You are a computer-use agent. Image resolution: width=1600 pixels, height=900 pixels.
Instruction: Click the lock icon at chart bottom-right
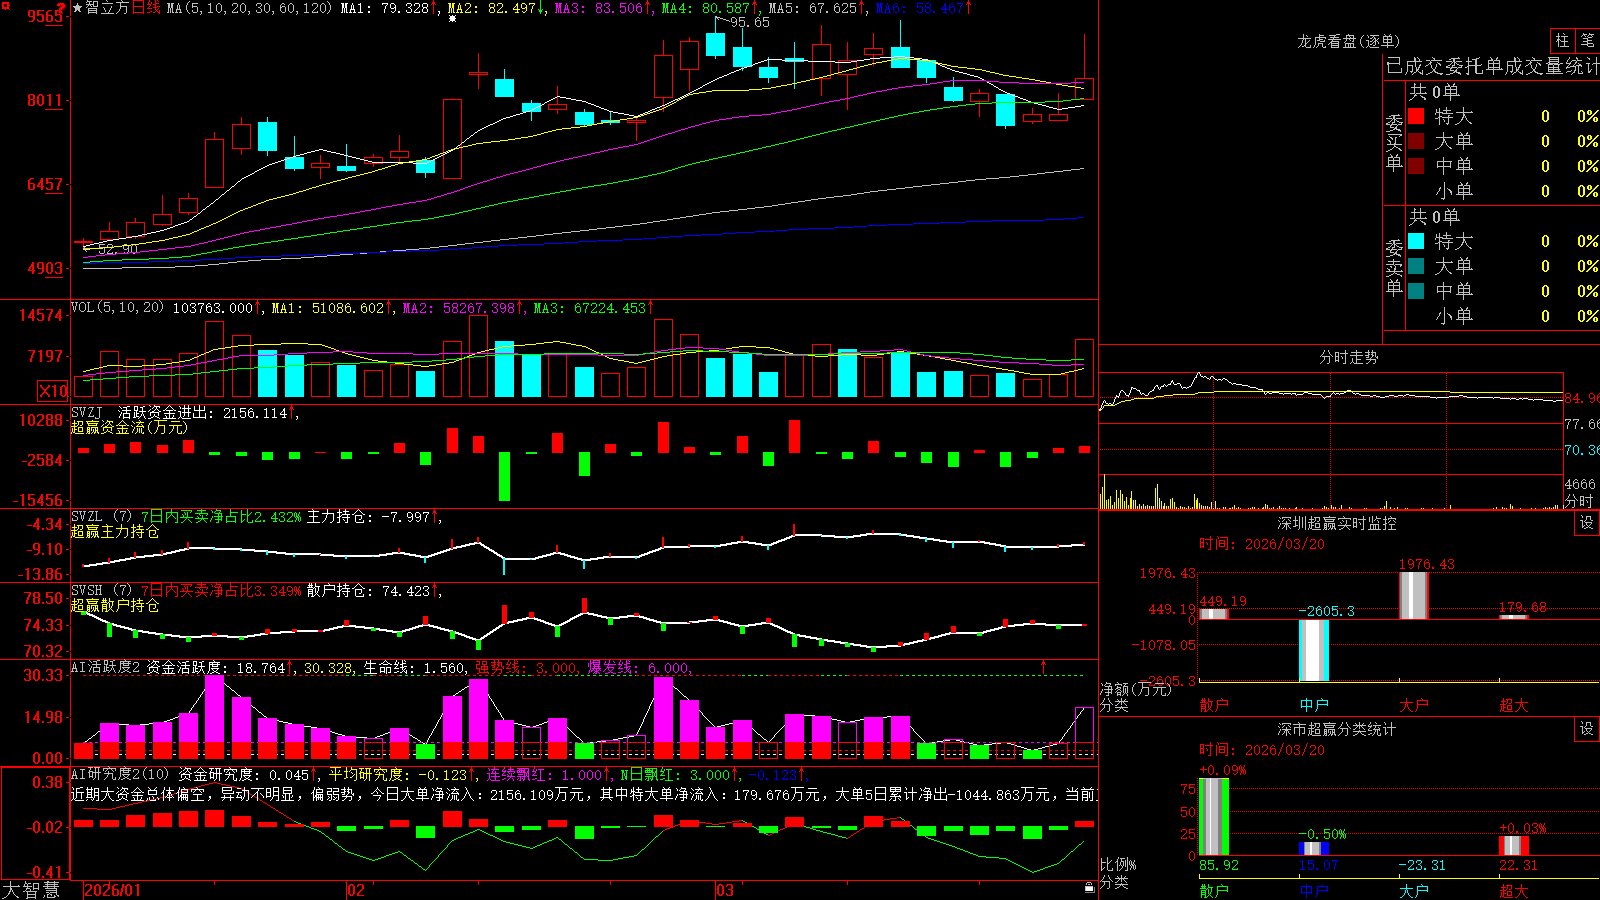(1090, 887)
